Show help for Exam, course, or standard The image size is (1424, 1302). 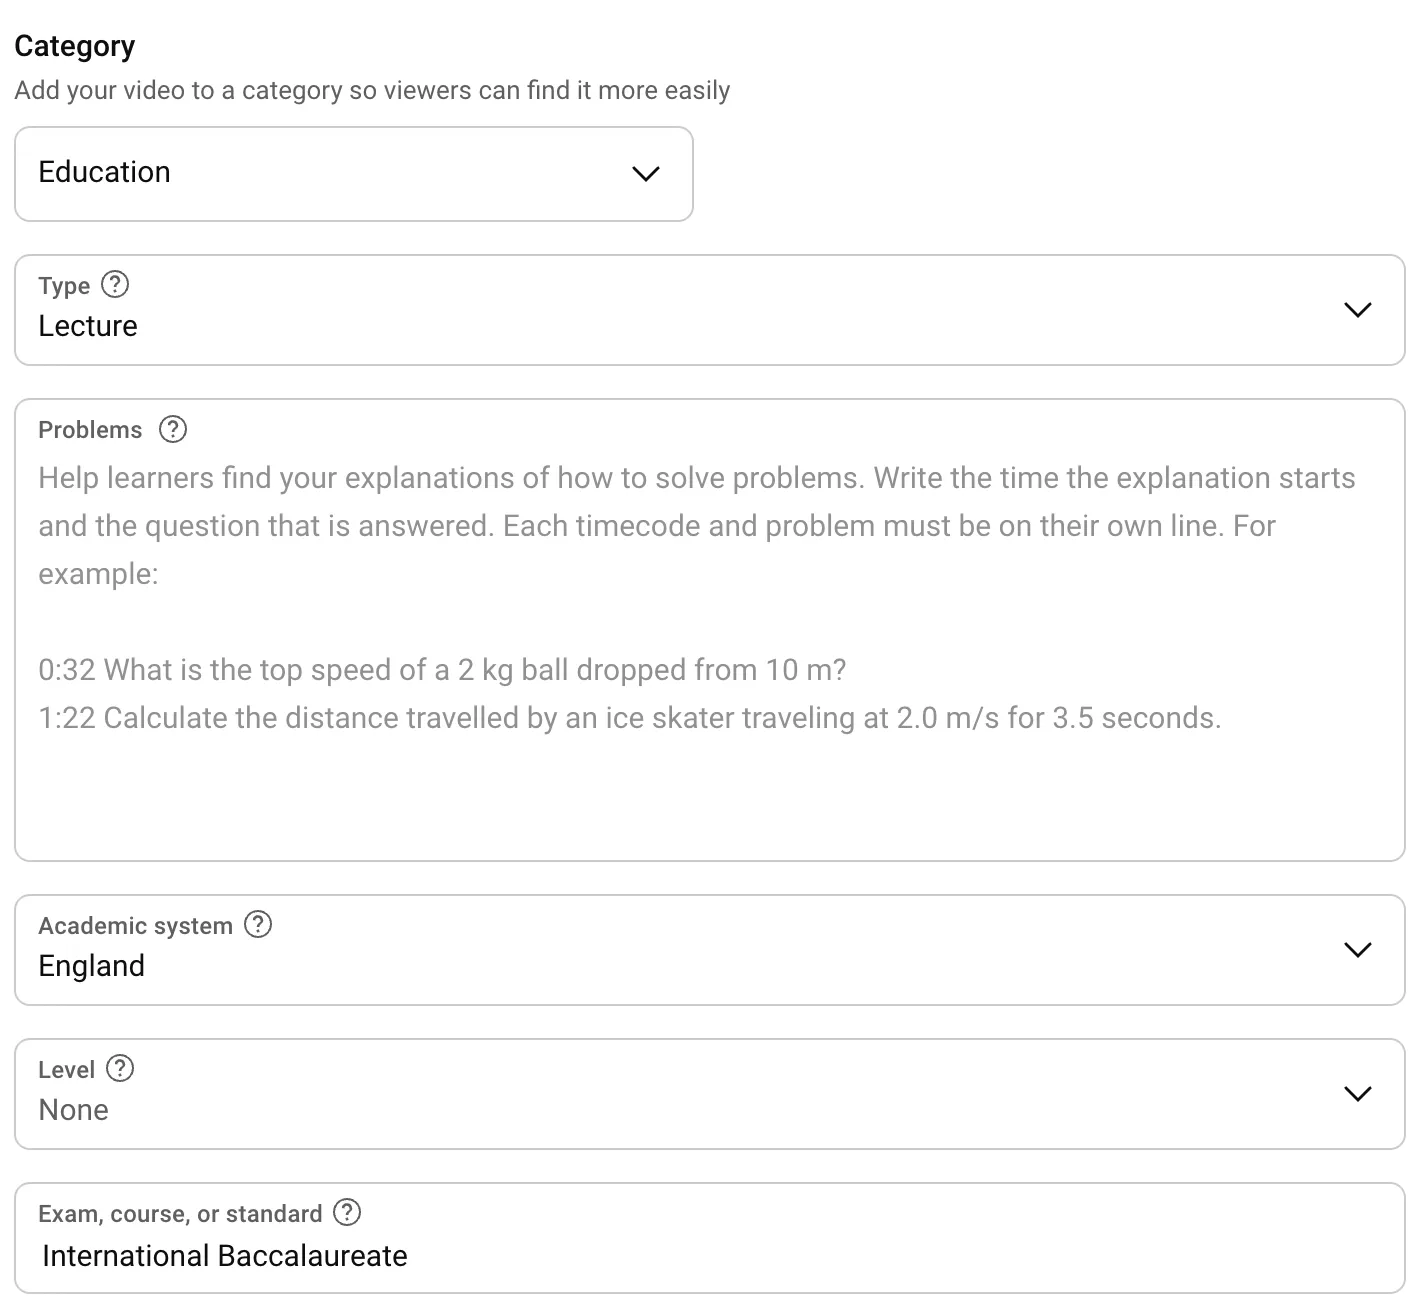coord(347,1212)
